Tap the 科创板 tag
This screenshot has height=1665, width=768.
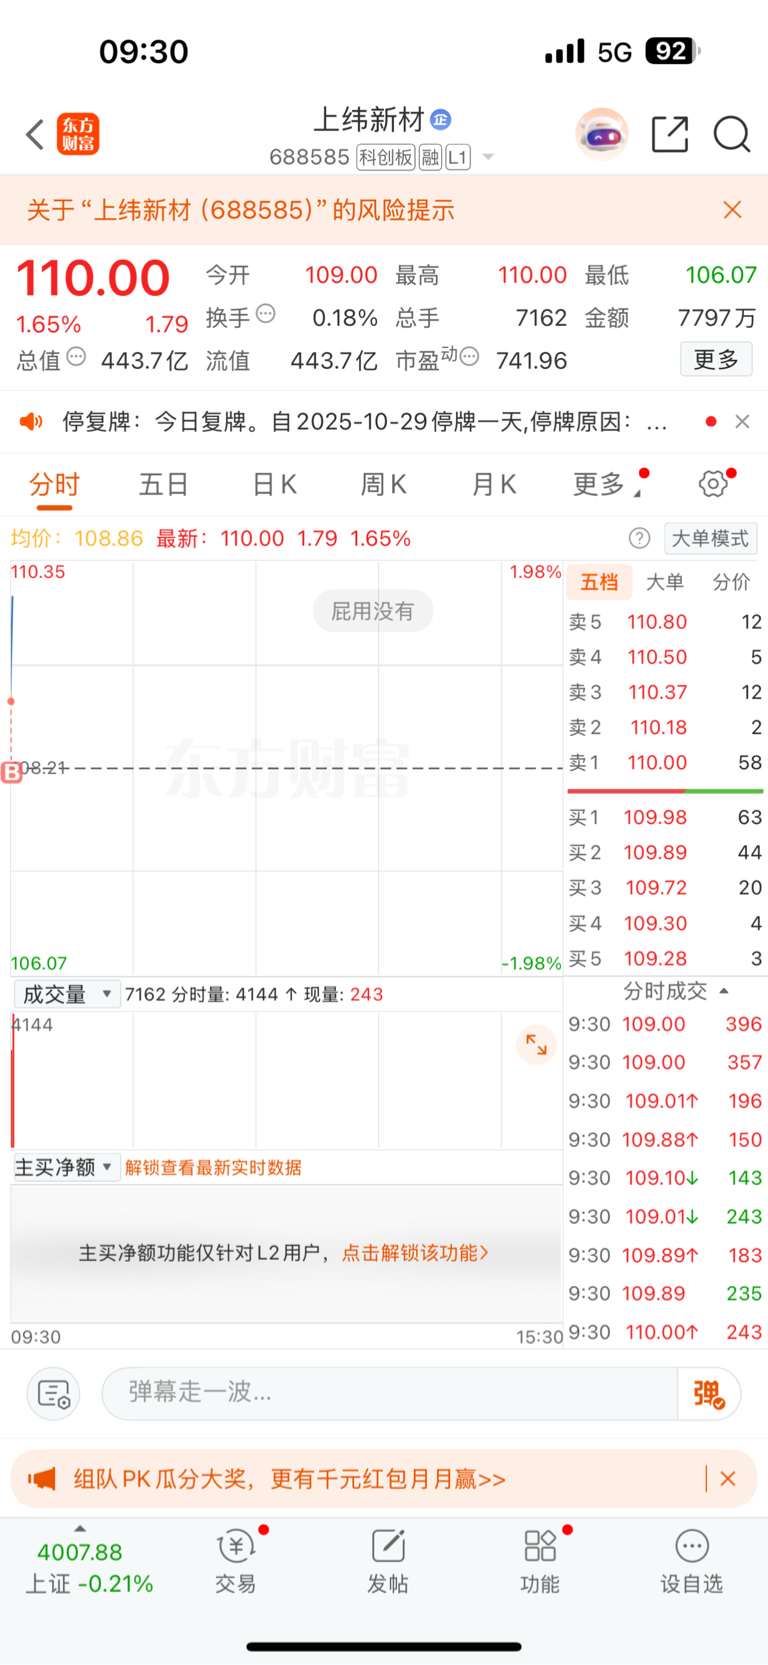[386, 157]
